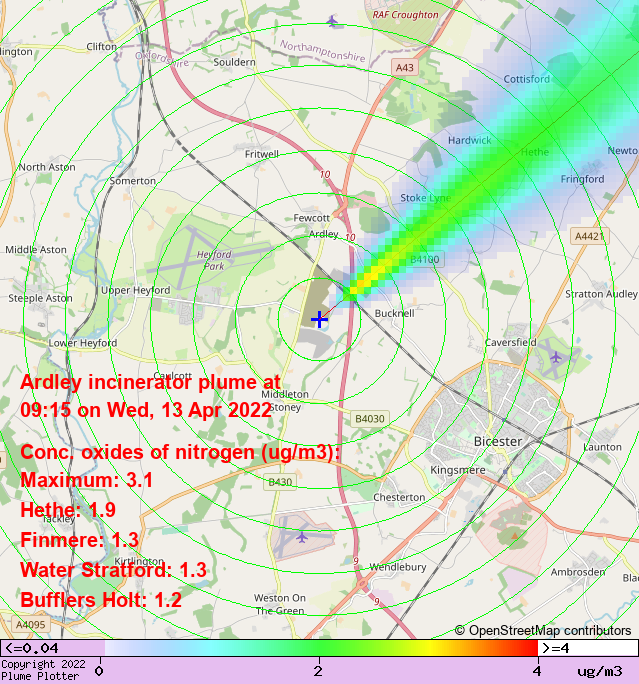Select the Hardwick label
This screenshot has width=639, height=684.
click(469, 140)
